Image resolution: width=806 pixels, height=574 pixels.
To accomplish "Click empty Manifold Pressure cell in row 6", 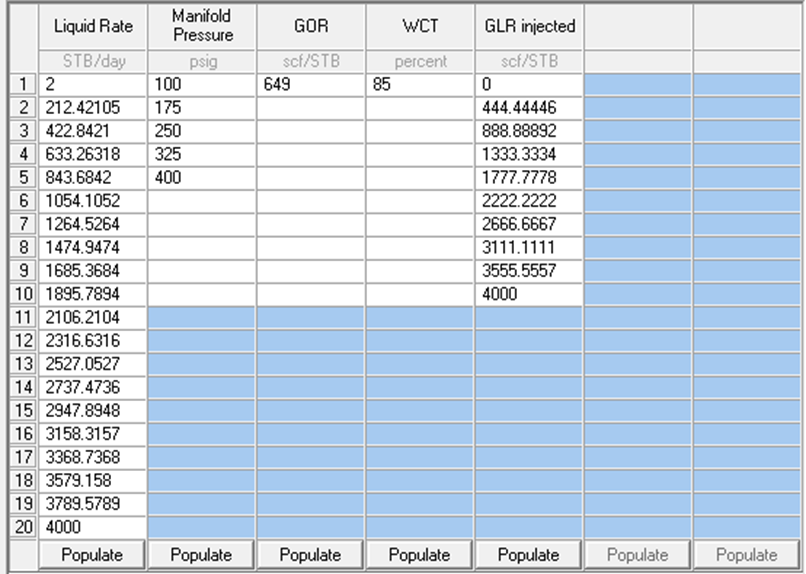I will click(x=202, y=201).
